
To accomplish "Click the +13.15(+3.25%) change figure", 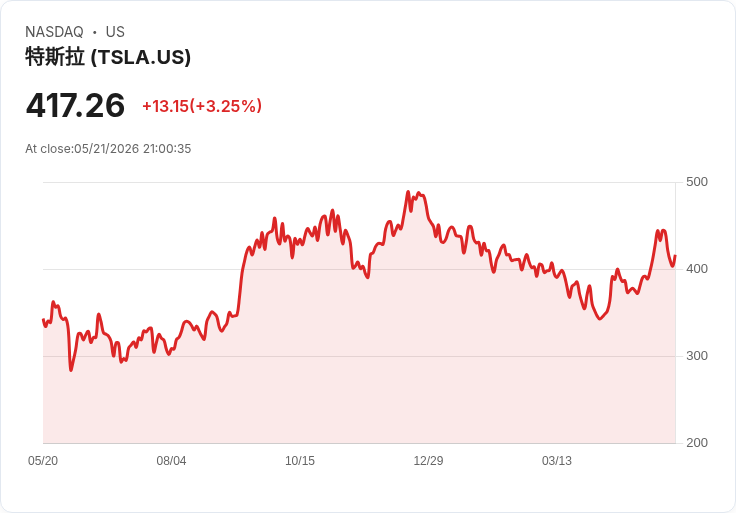I will tap(202, 106).
